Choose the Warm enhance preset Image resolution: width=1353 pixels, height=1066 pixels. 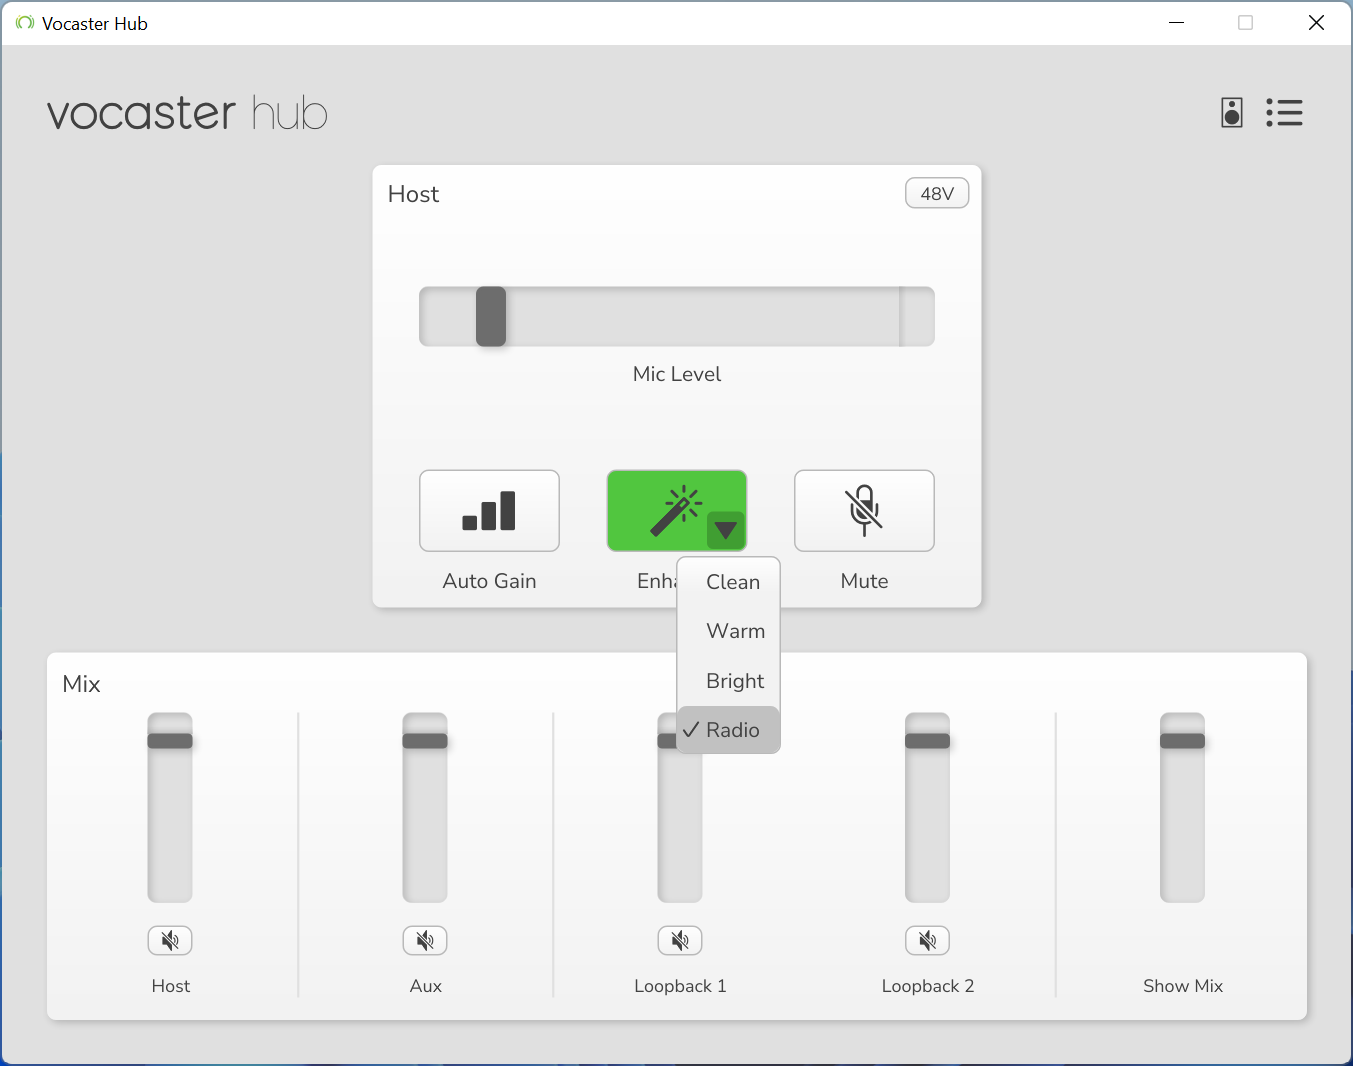729,631
